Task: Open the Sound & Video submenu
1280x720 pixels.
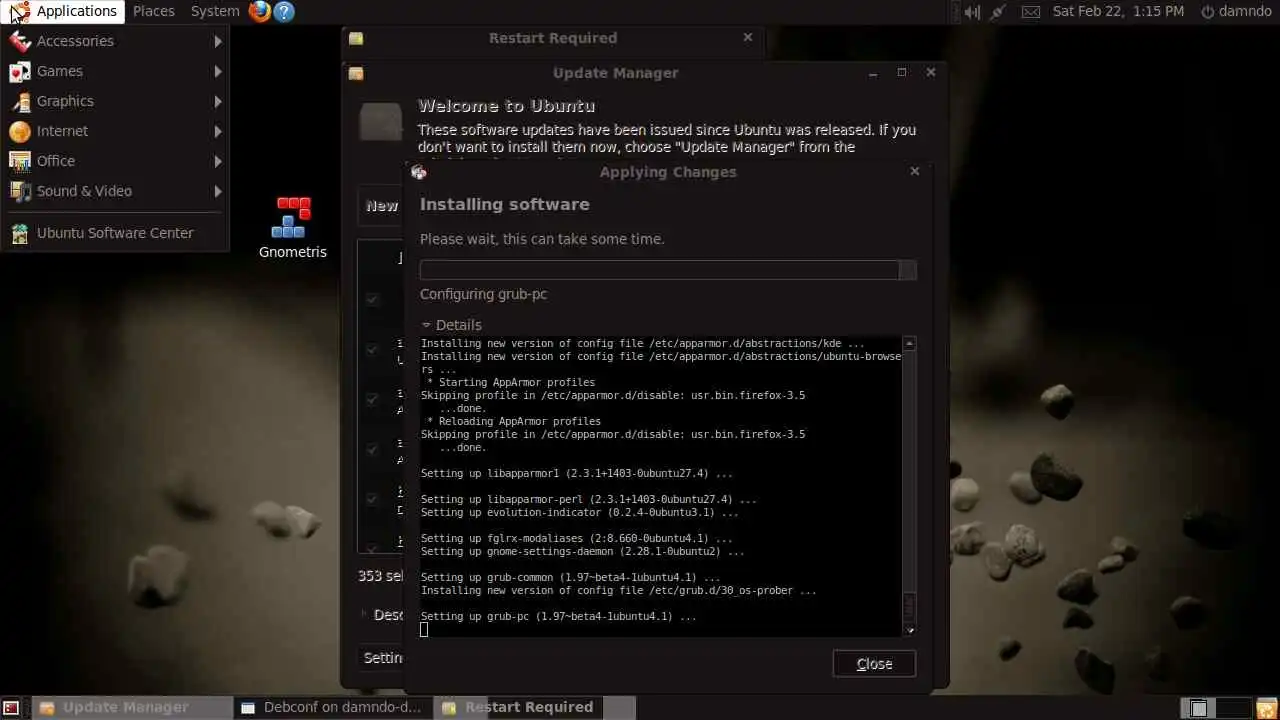Action: click(x=115, y=191)
